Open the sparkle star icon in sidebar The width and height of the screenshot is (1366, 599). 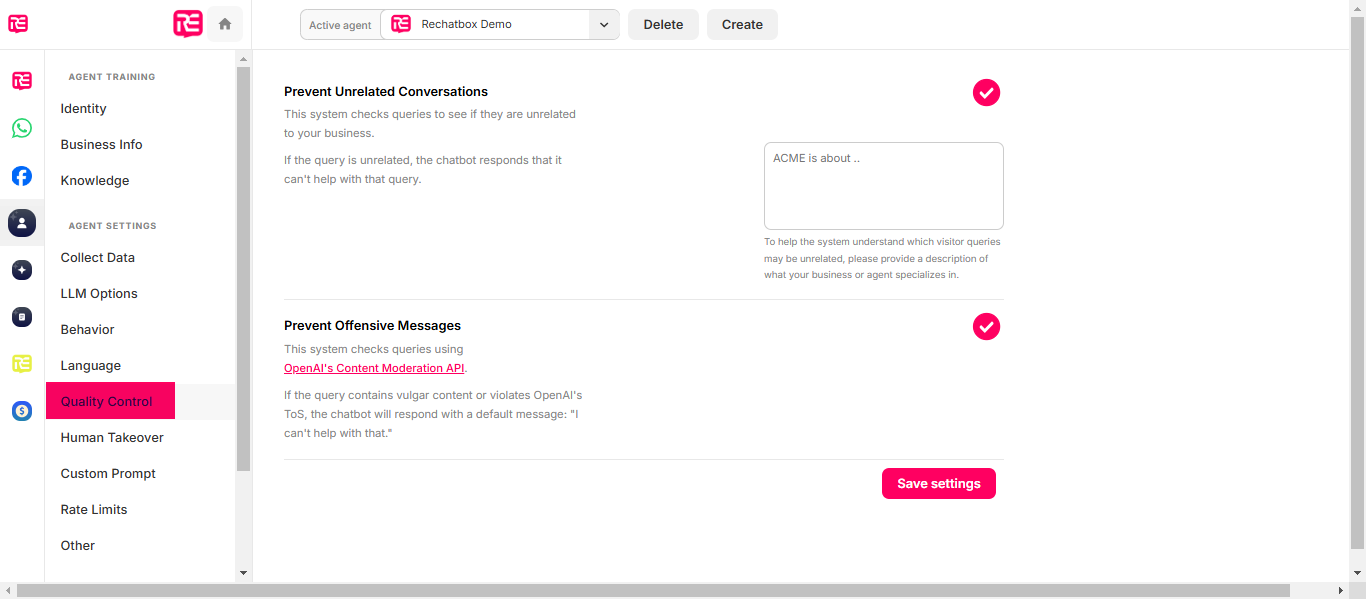click(x=22, y=270)
